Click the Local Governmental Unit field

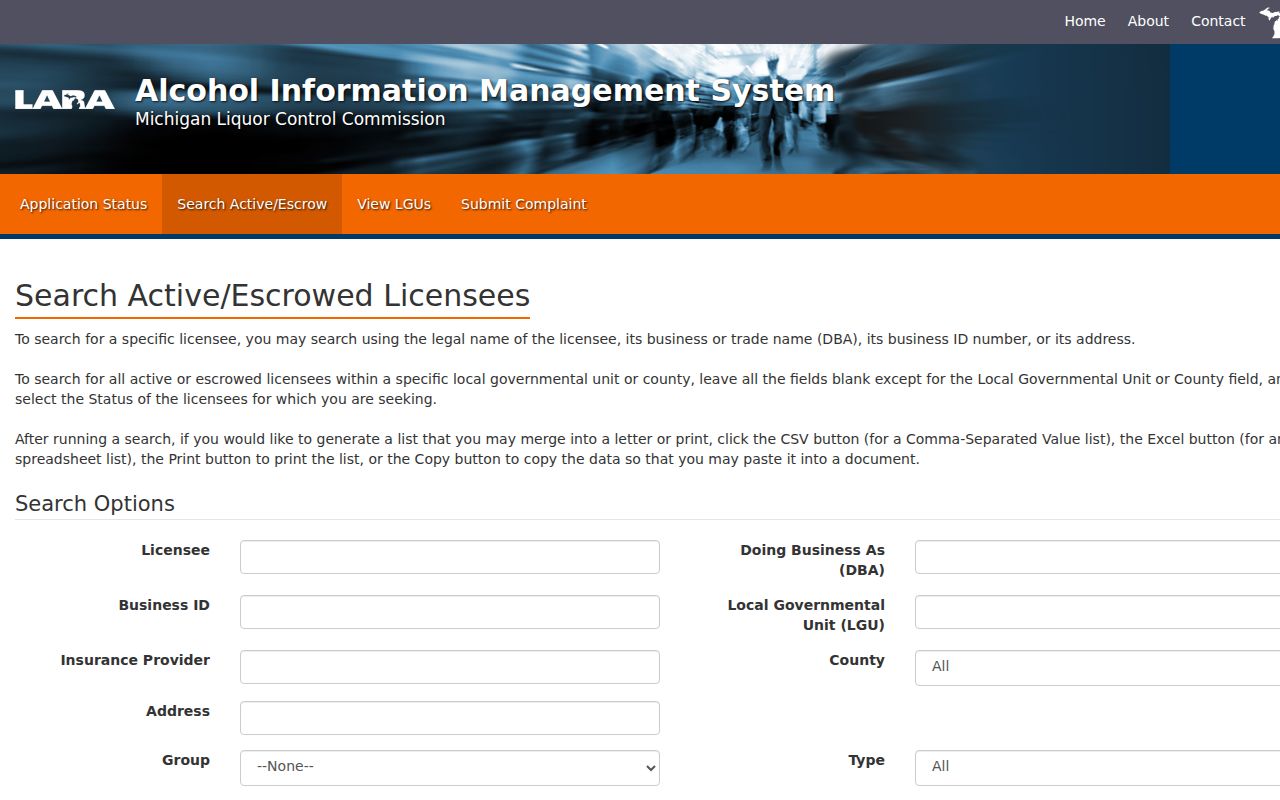[1097, 612]
